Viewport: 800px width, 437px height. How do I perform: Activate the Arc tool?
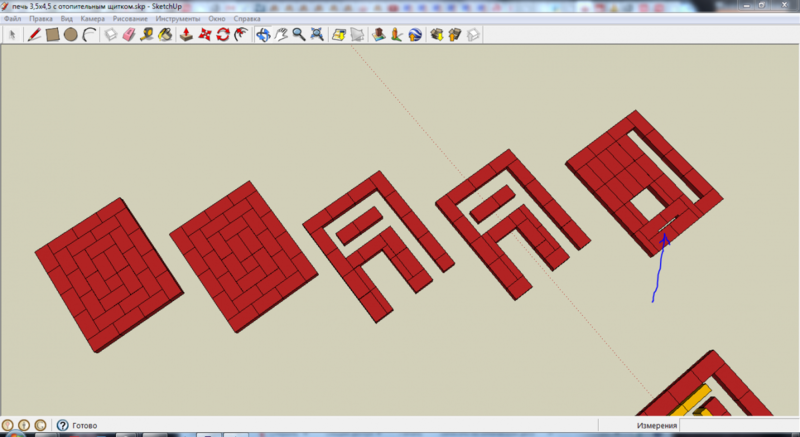point(89,35)
